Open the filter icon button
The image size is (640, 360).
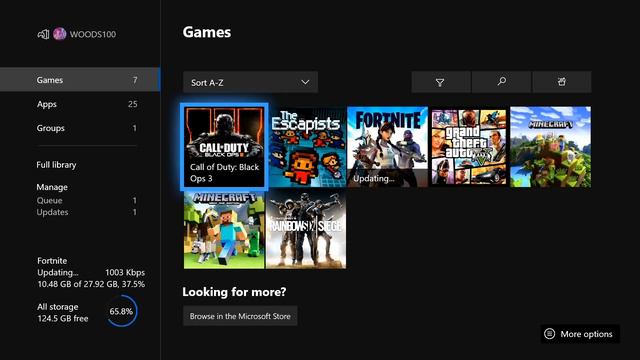(440, 82)
